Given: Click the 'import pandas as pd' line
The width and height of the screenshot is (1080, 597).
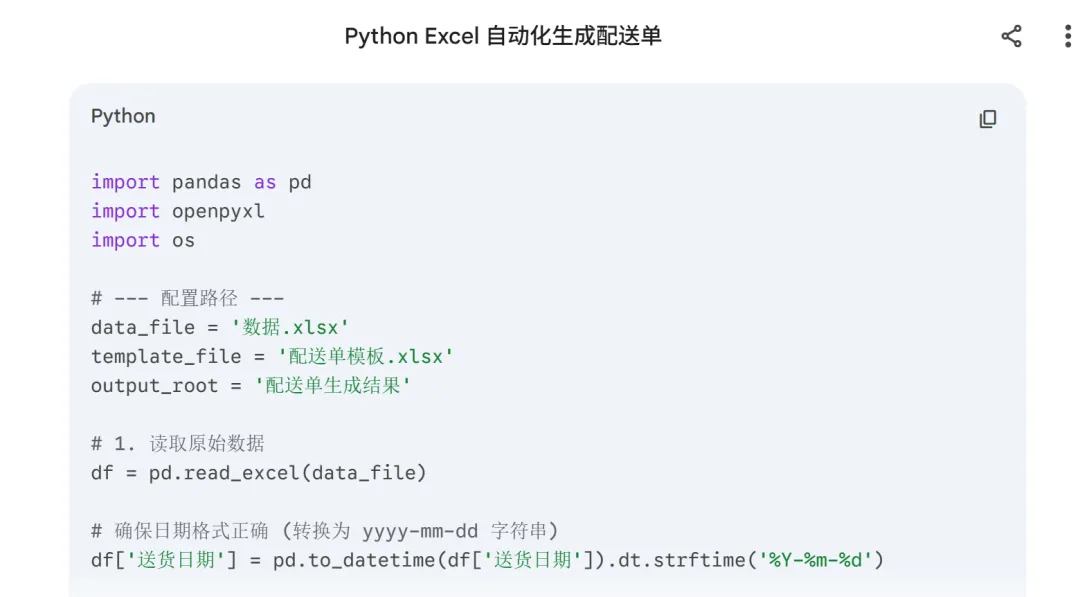Looking at the screenshot, I should pyautogui.click(x=201, y=182).
